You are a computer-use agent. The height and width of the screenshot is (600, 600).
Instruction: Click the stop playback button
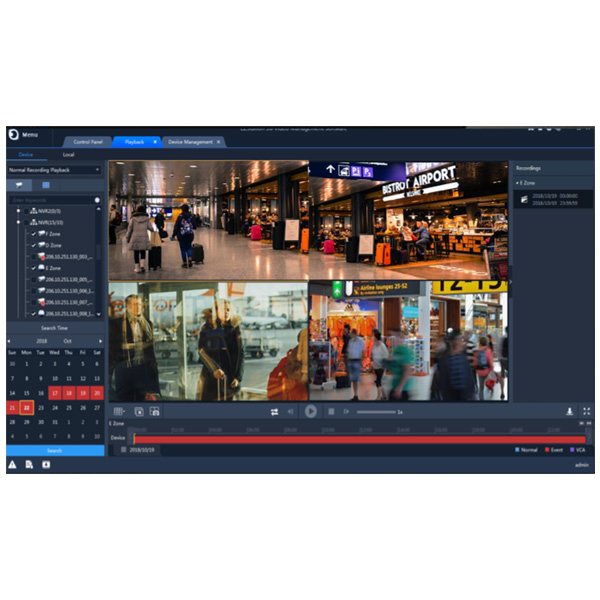pos(331,411)
